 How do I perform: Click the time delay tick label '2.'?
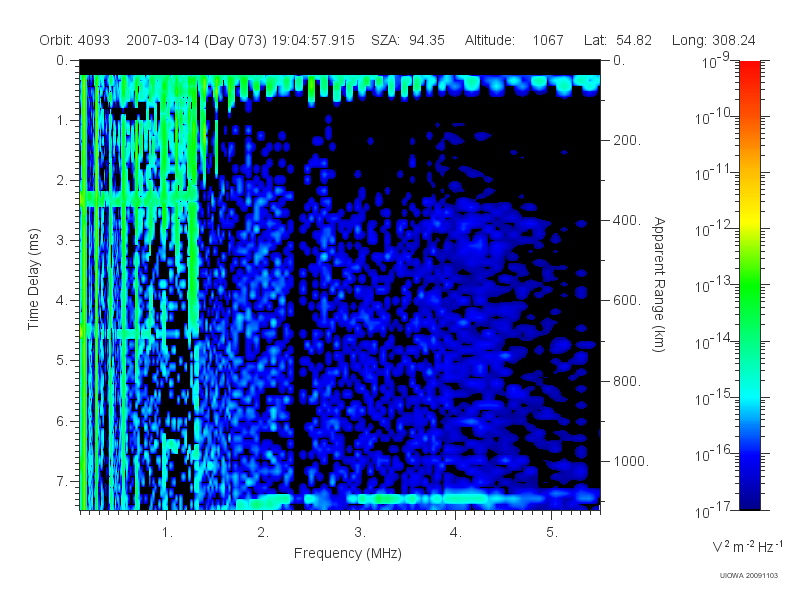[62, 181]
